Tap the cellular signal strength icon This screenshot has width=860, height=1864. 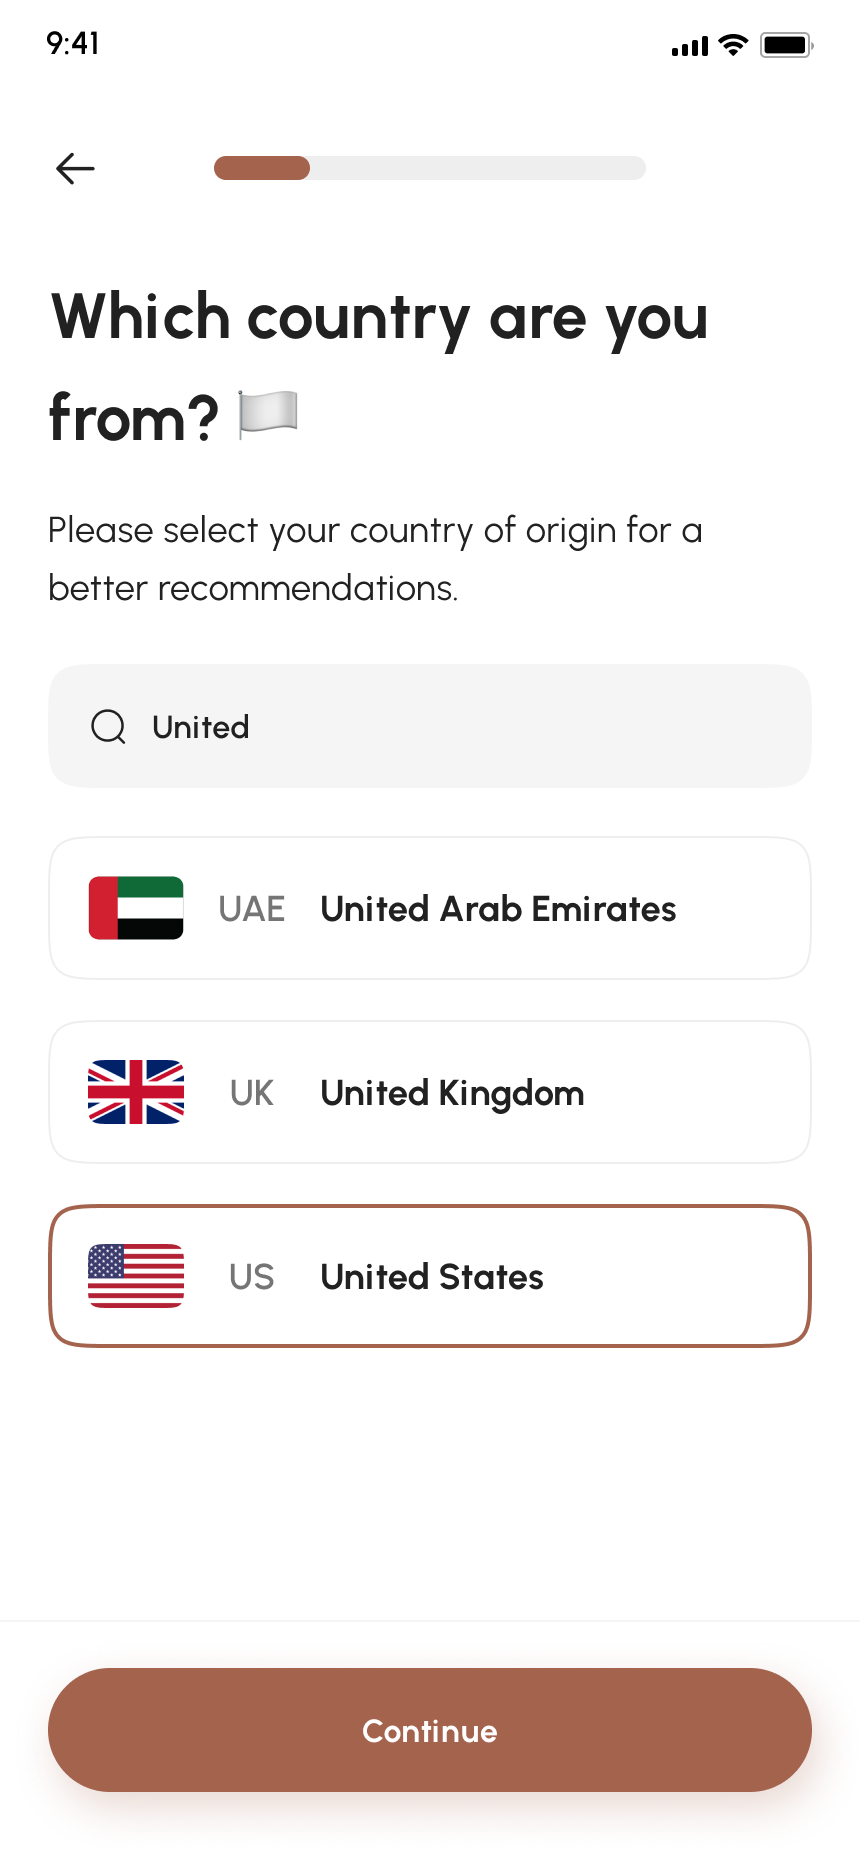tap(689, 46)
